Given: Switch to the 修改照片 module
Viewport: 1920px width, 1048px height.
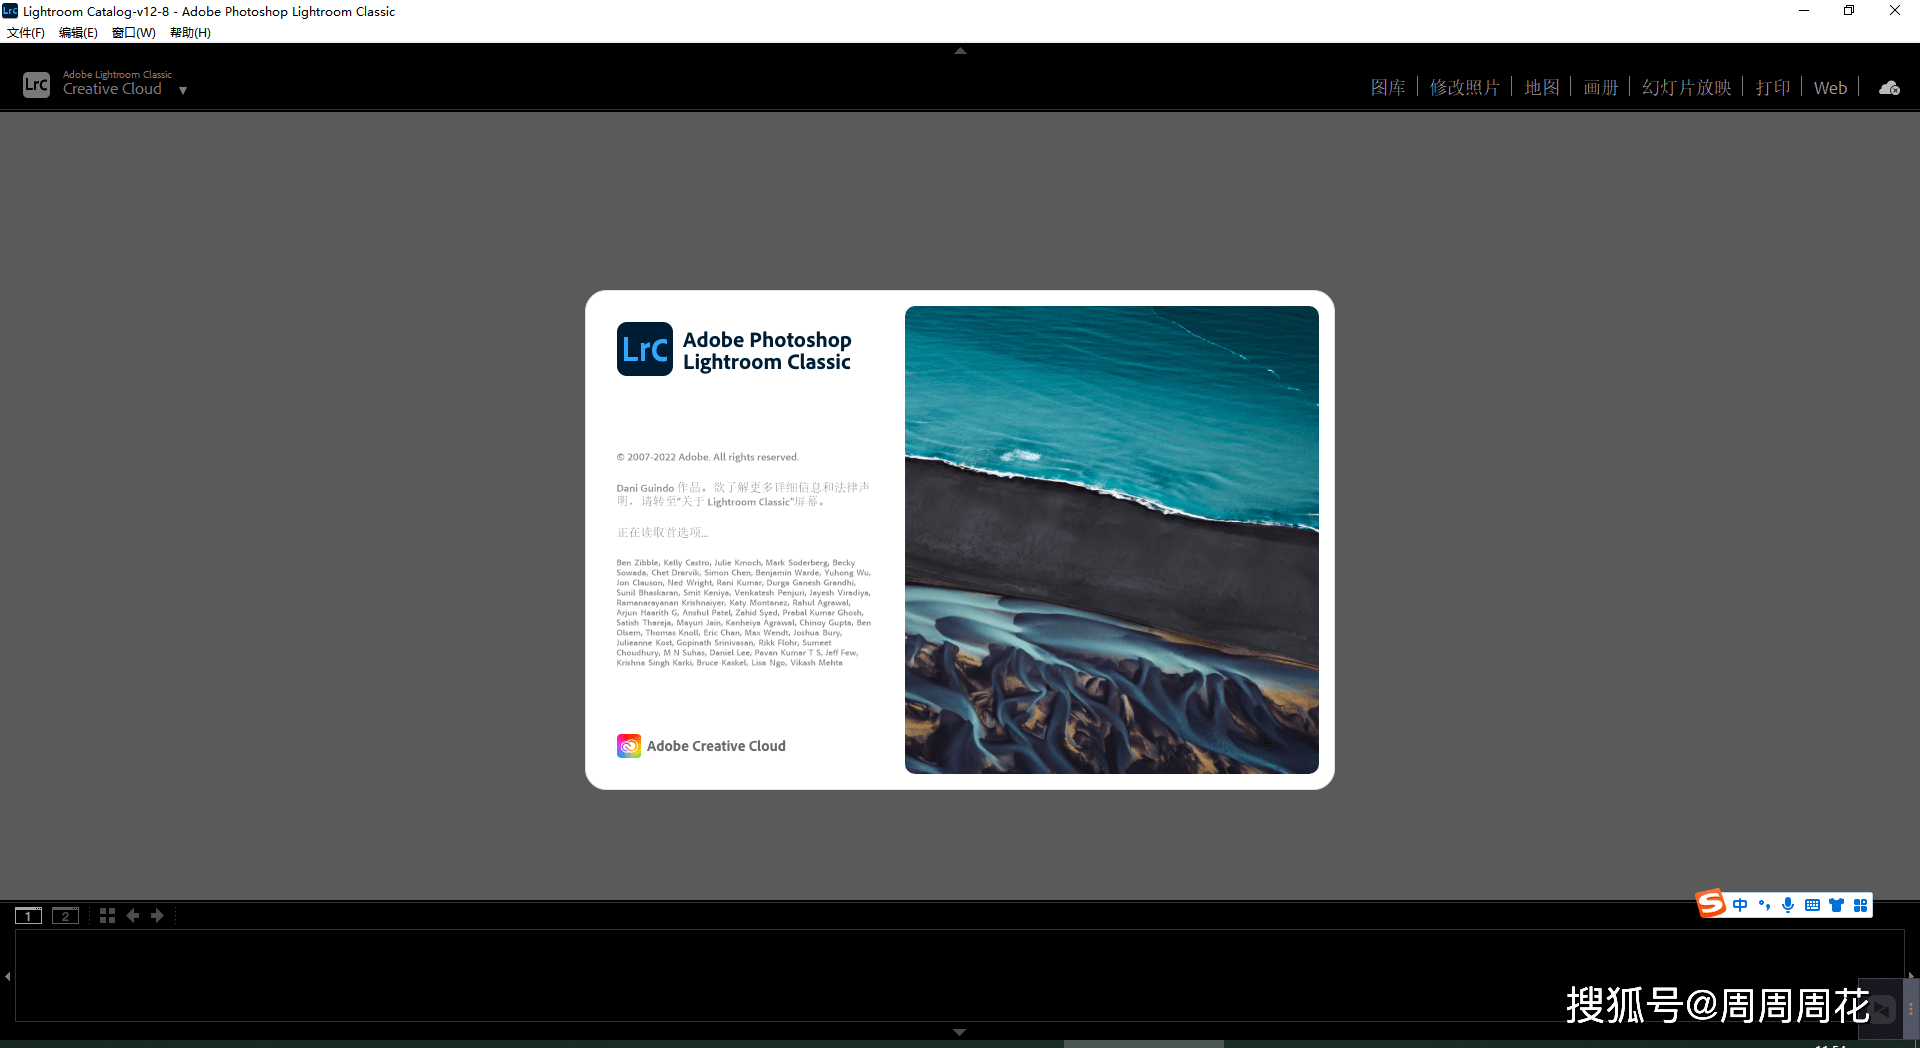Looking at the screenshot, I should pyautogui.click(x=1464, y=88).
